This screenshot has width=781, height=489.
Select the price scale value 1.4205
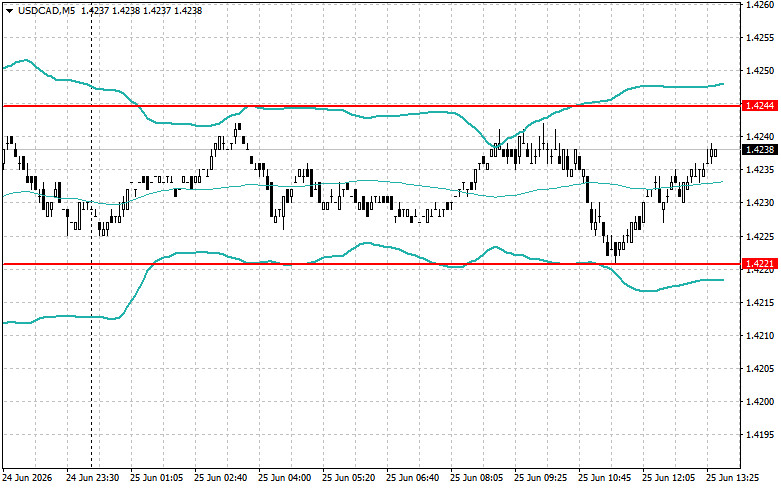760,368
